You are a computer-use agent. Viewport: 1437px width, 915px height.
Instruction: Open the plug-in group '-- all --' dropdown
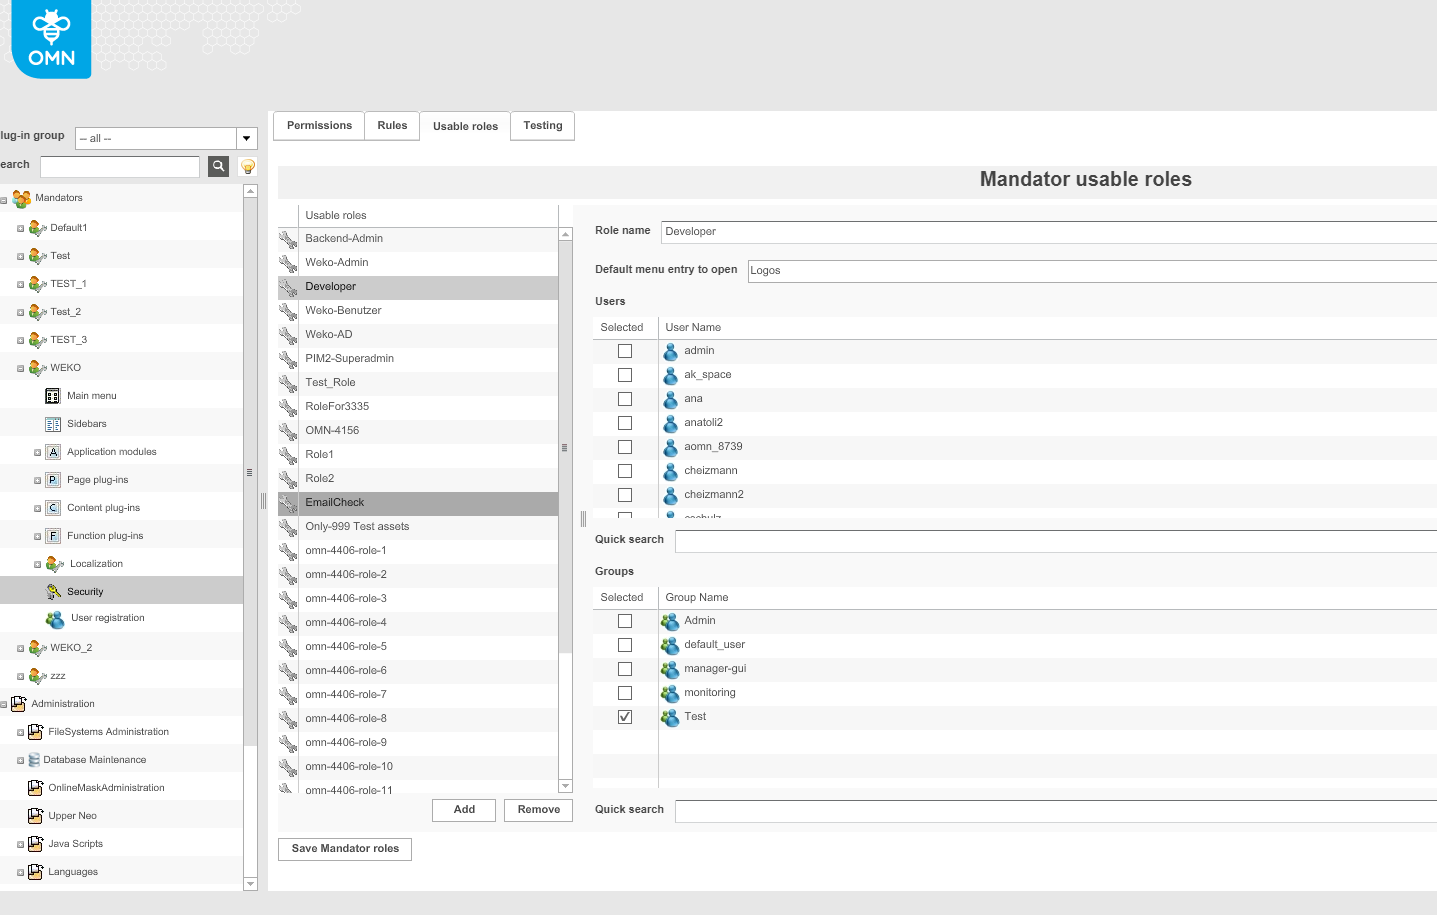pyautogui.click(x=245, y=138)
